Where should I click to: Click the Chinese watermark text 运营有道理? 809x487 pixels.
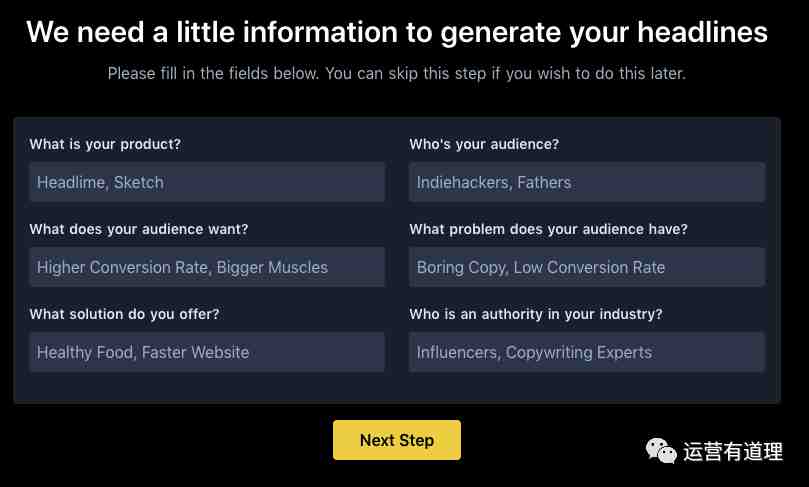pyautogui.click(x=733, y=451)
